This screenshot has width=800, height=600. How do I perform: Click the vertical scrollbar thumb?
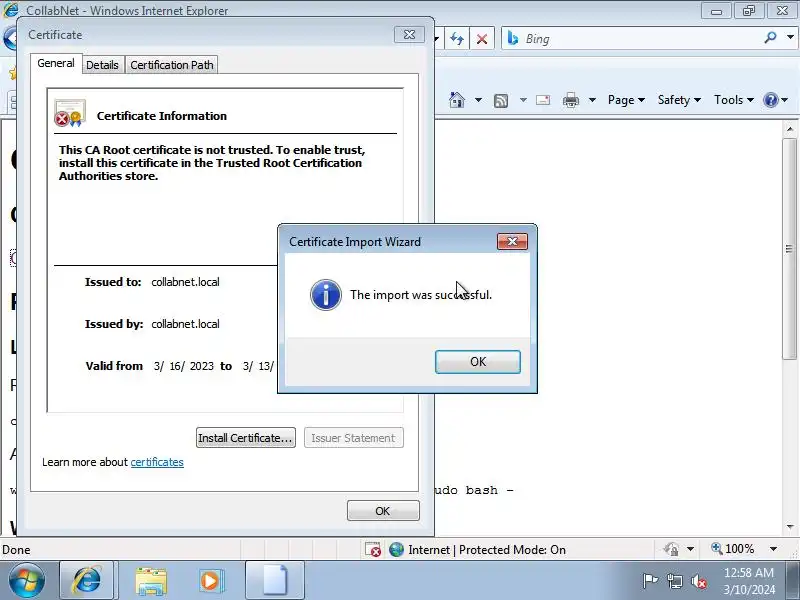click(x=790, y=248)
